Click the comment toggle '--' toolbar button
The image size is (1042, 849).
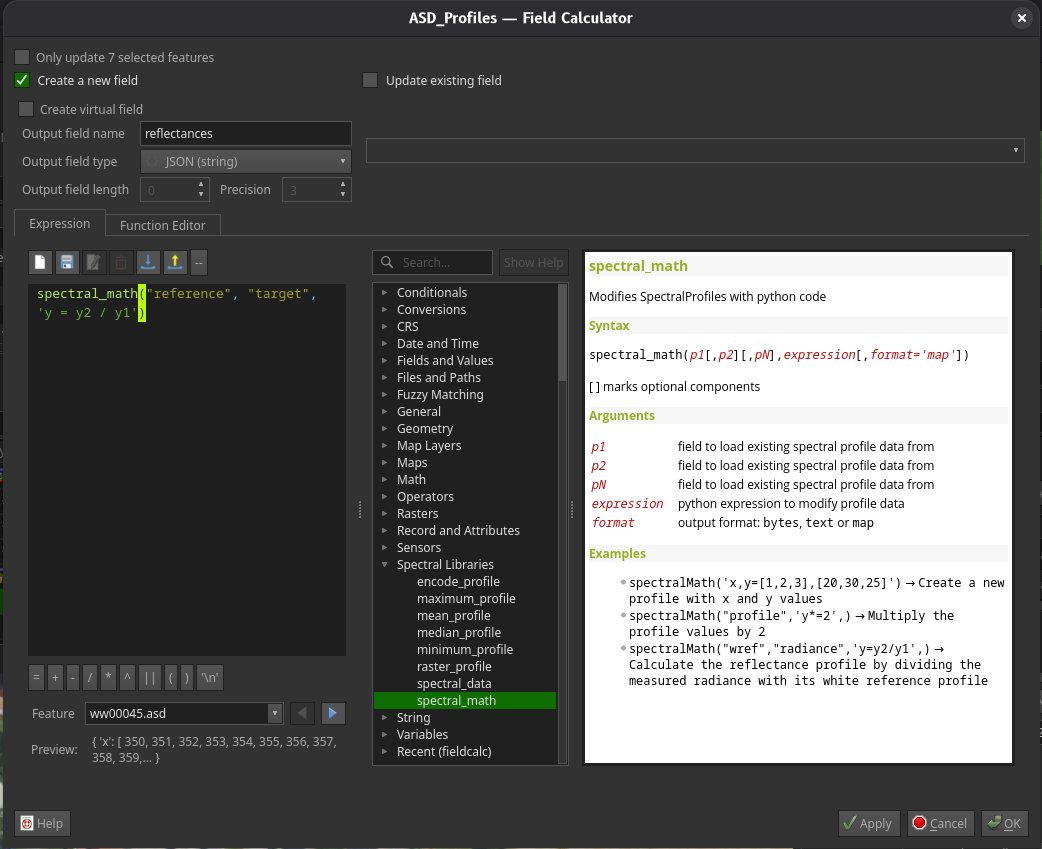tap(199, 262)
